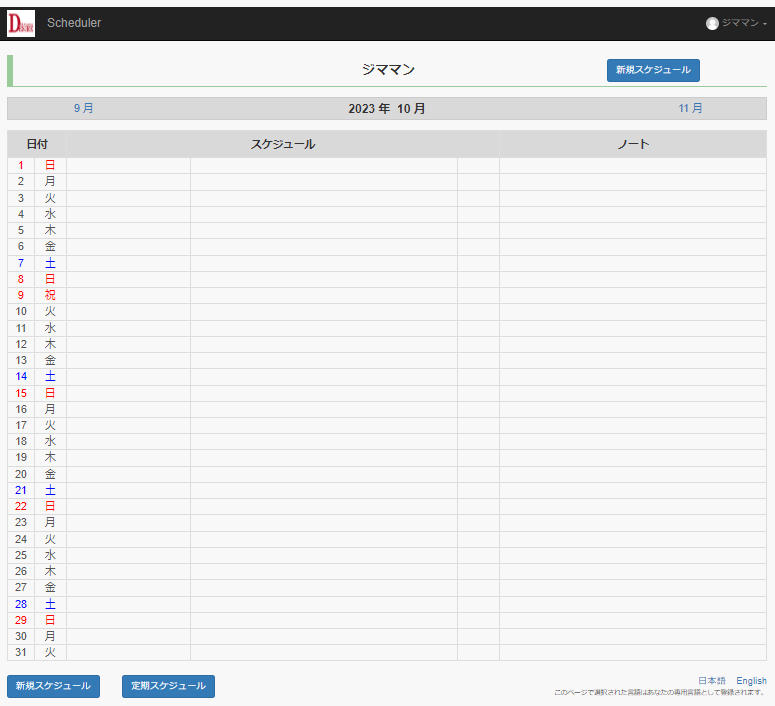Click the ノート column header
Viewport: 775px width, 706px height.
click(x=632, y=144)
